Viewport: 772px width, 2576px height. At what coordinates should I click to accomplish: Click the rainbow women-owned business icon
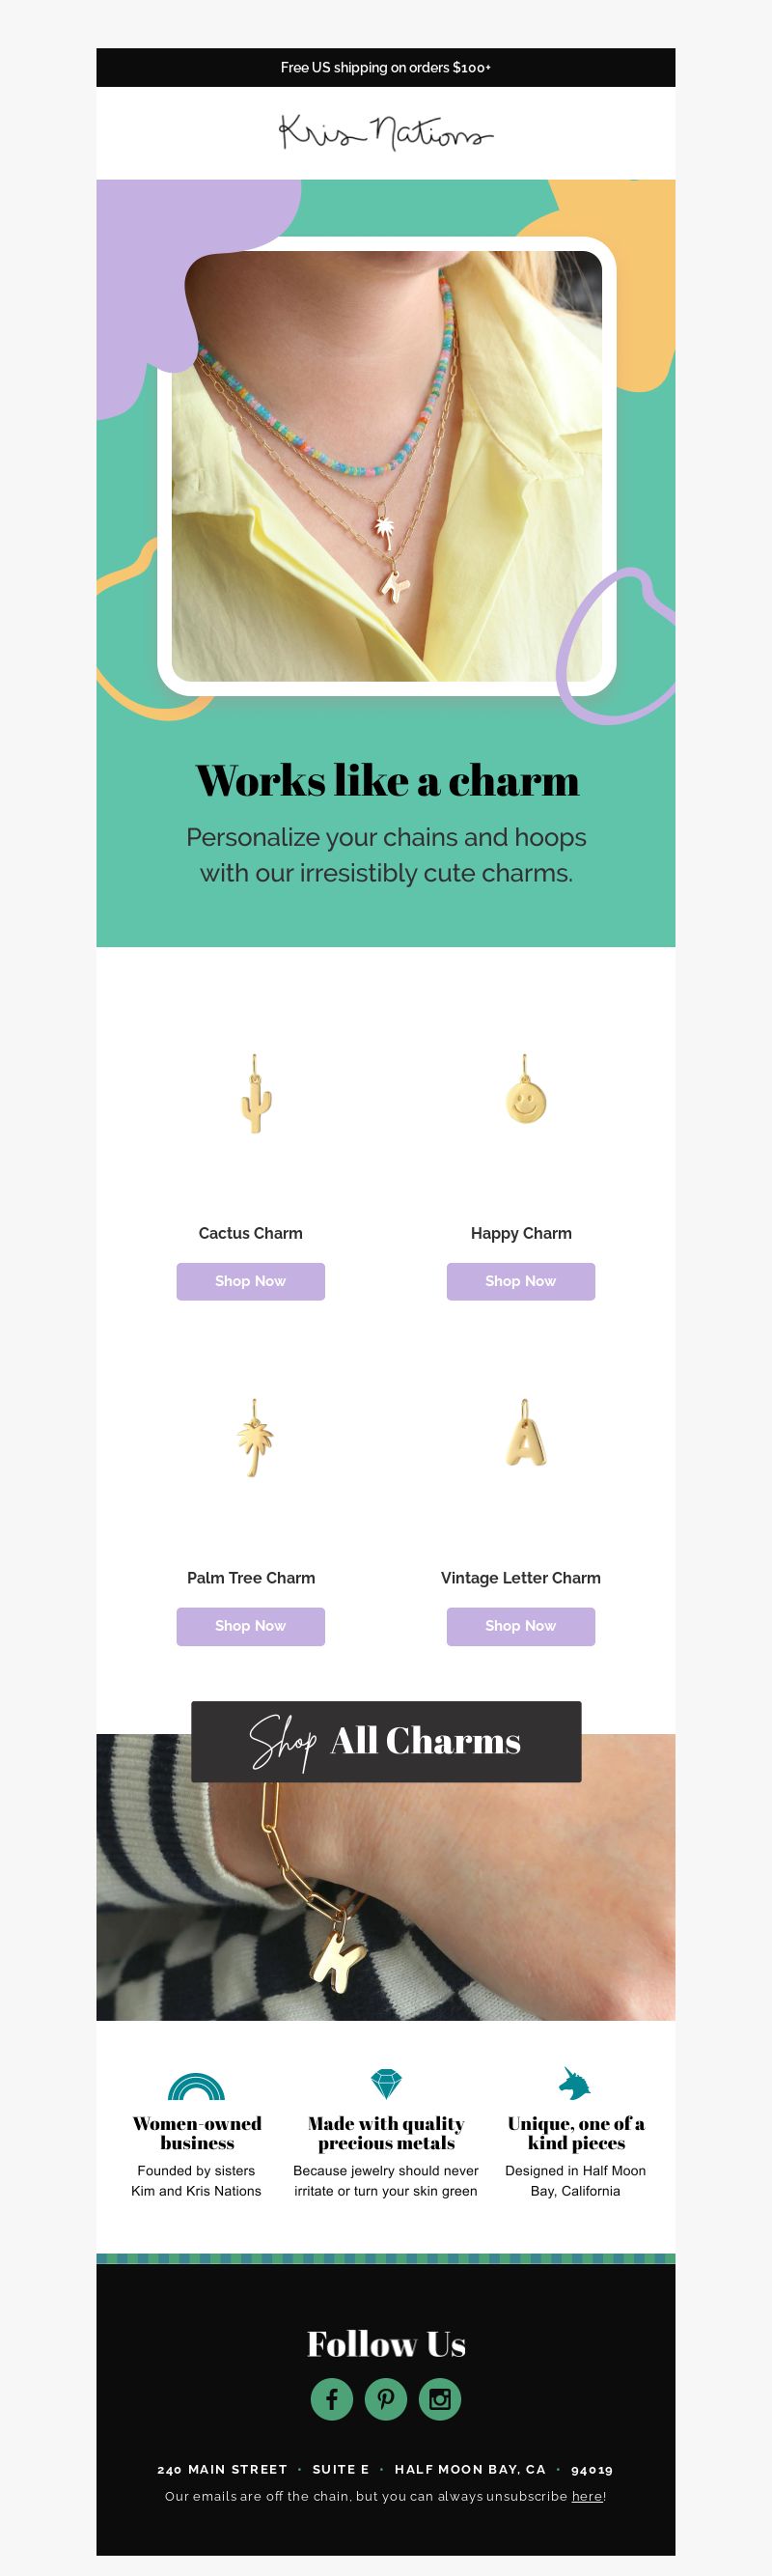point(196,2086)
